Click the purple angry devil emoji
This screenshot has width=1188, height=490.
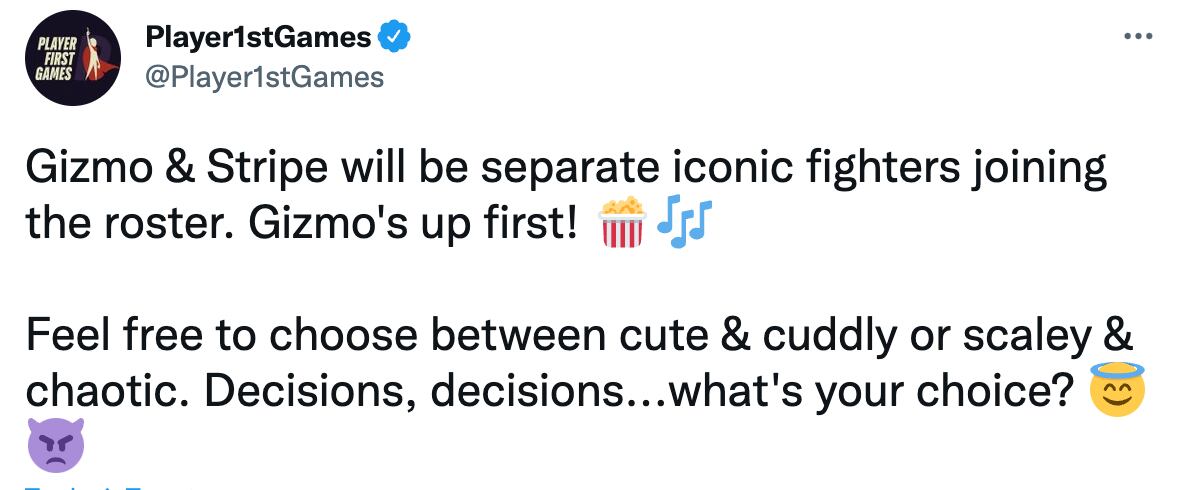click(55, 446)
